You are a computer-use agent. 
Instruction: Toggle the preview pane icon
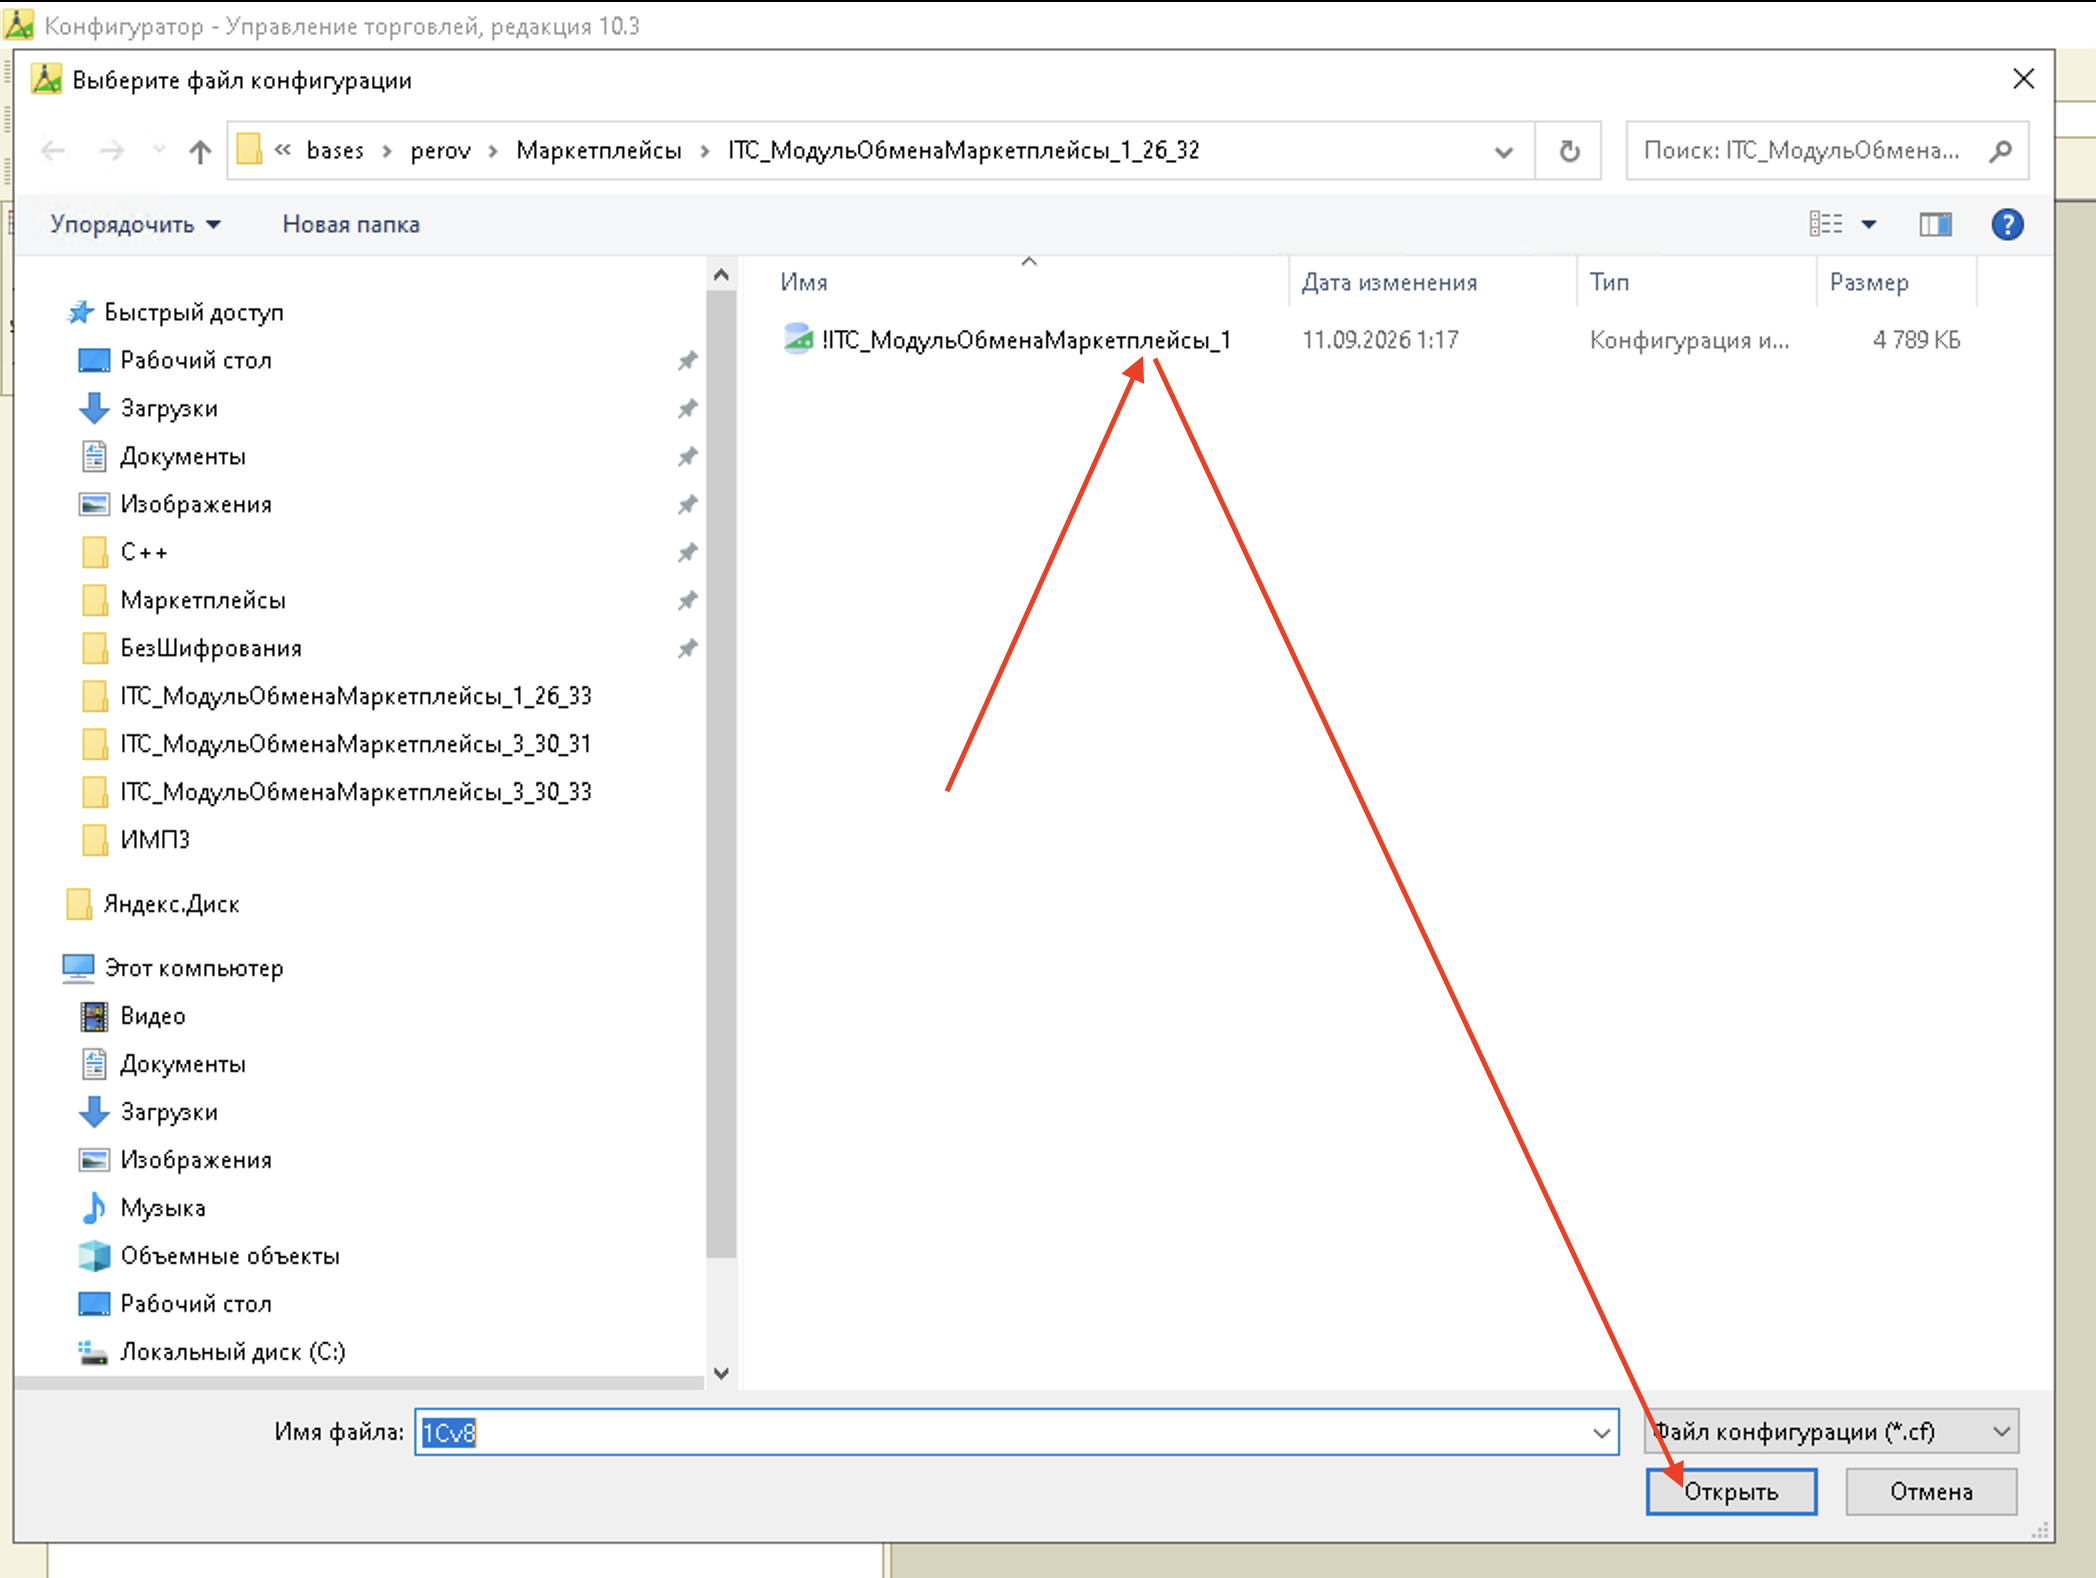[x=1935, y=224]
